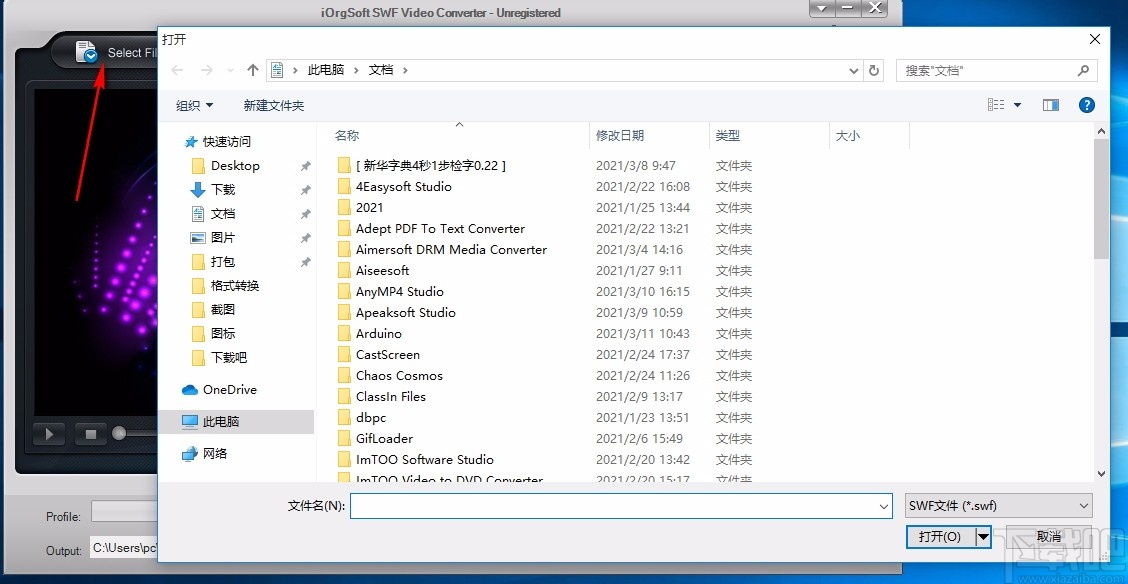Image resolution: width=1128 pixels, height=584 pixels.
Task: Click the refresh icon beside address bar
Action: [874, 69]
